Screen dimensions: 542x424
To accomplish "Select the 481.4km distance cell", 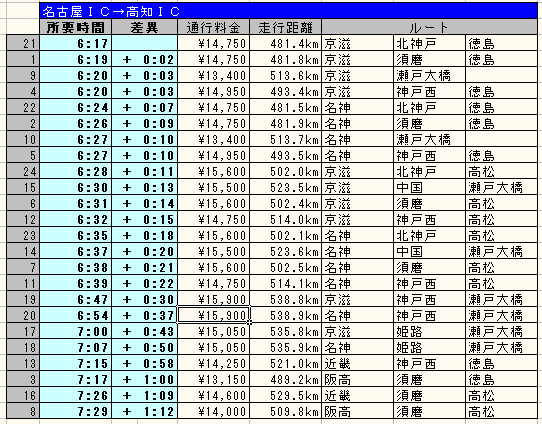I will click(x=286, y=44).
